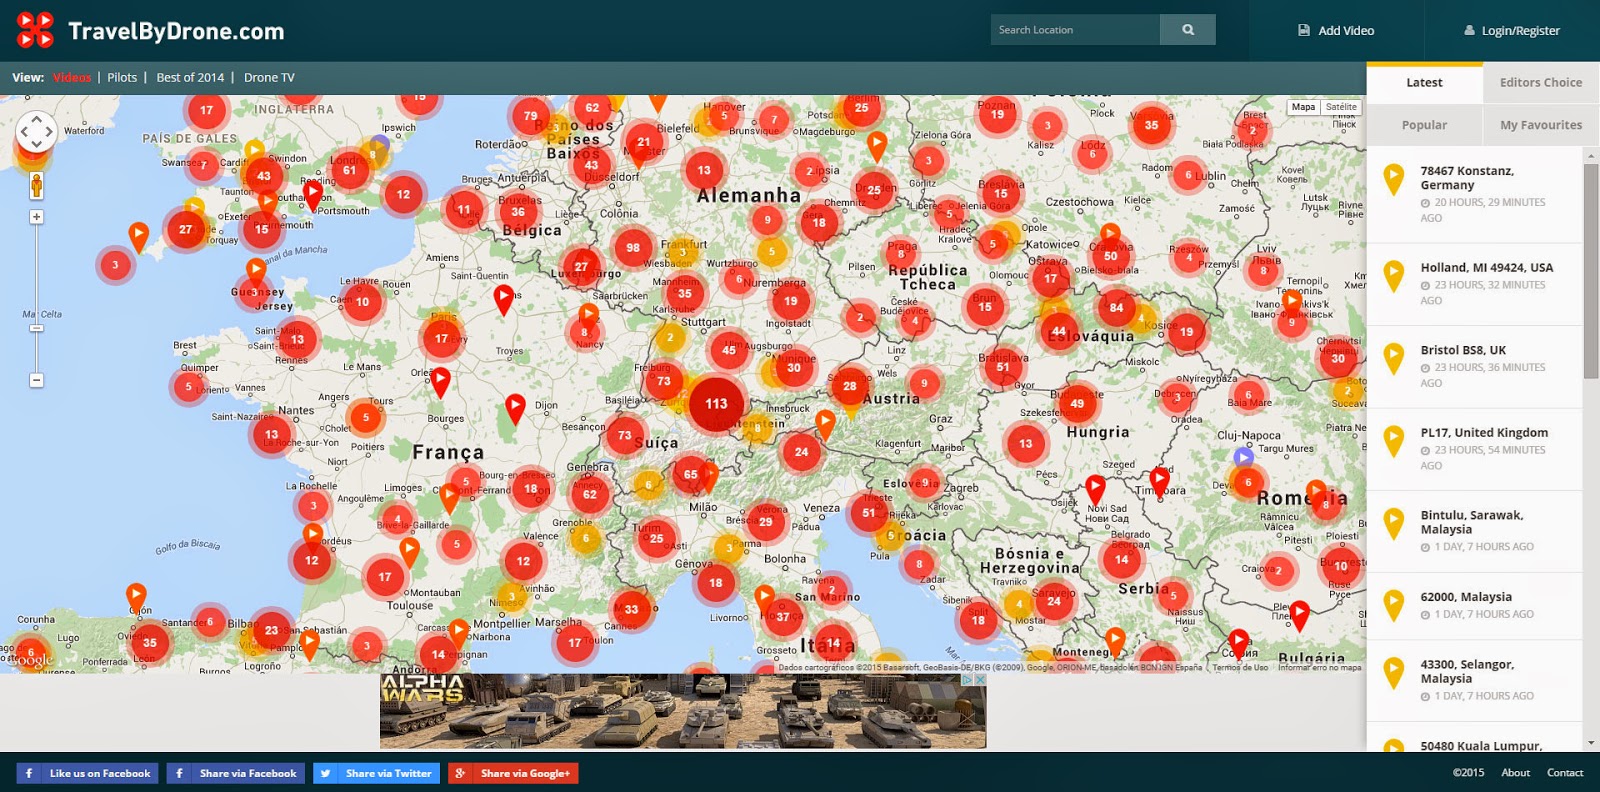Switch to the Latest tab
The height and width of the screenshot is (792, 1600).
coord(1424,83)
